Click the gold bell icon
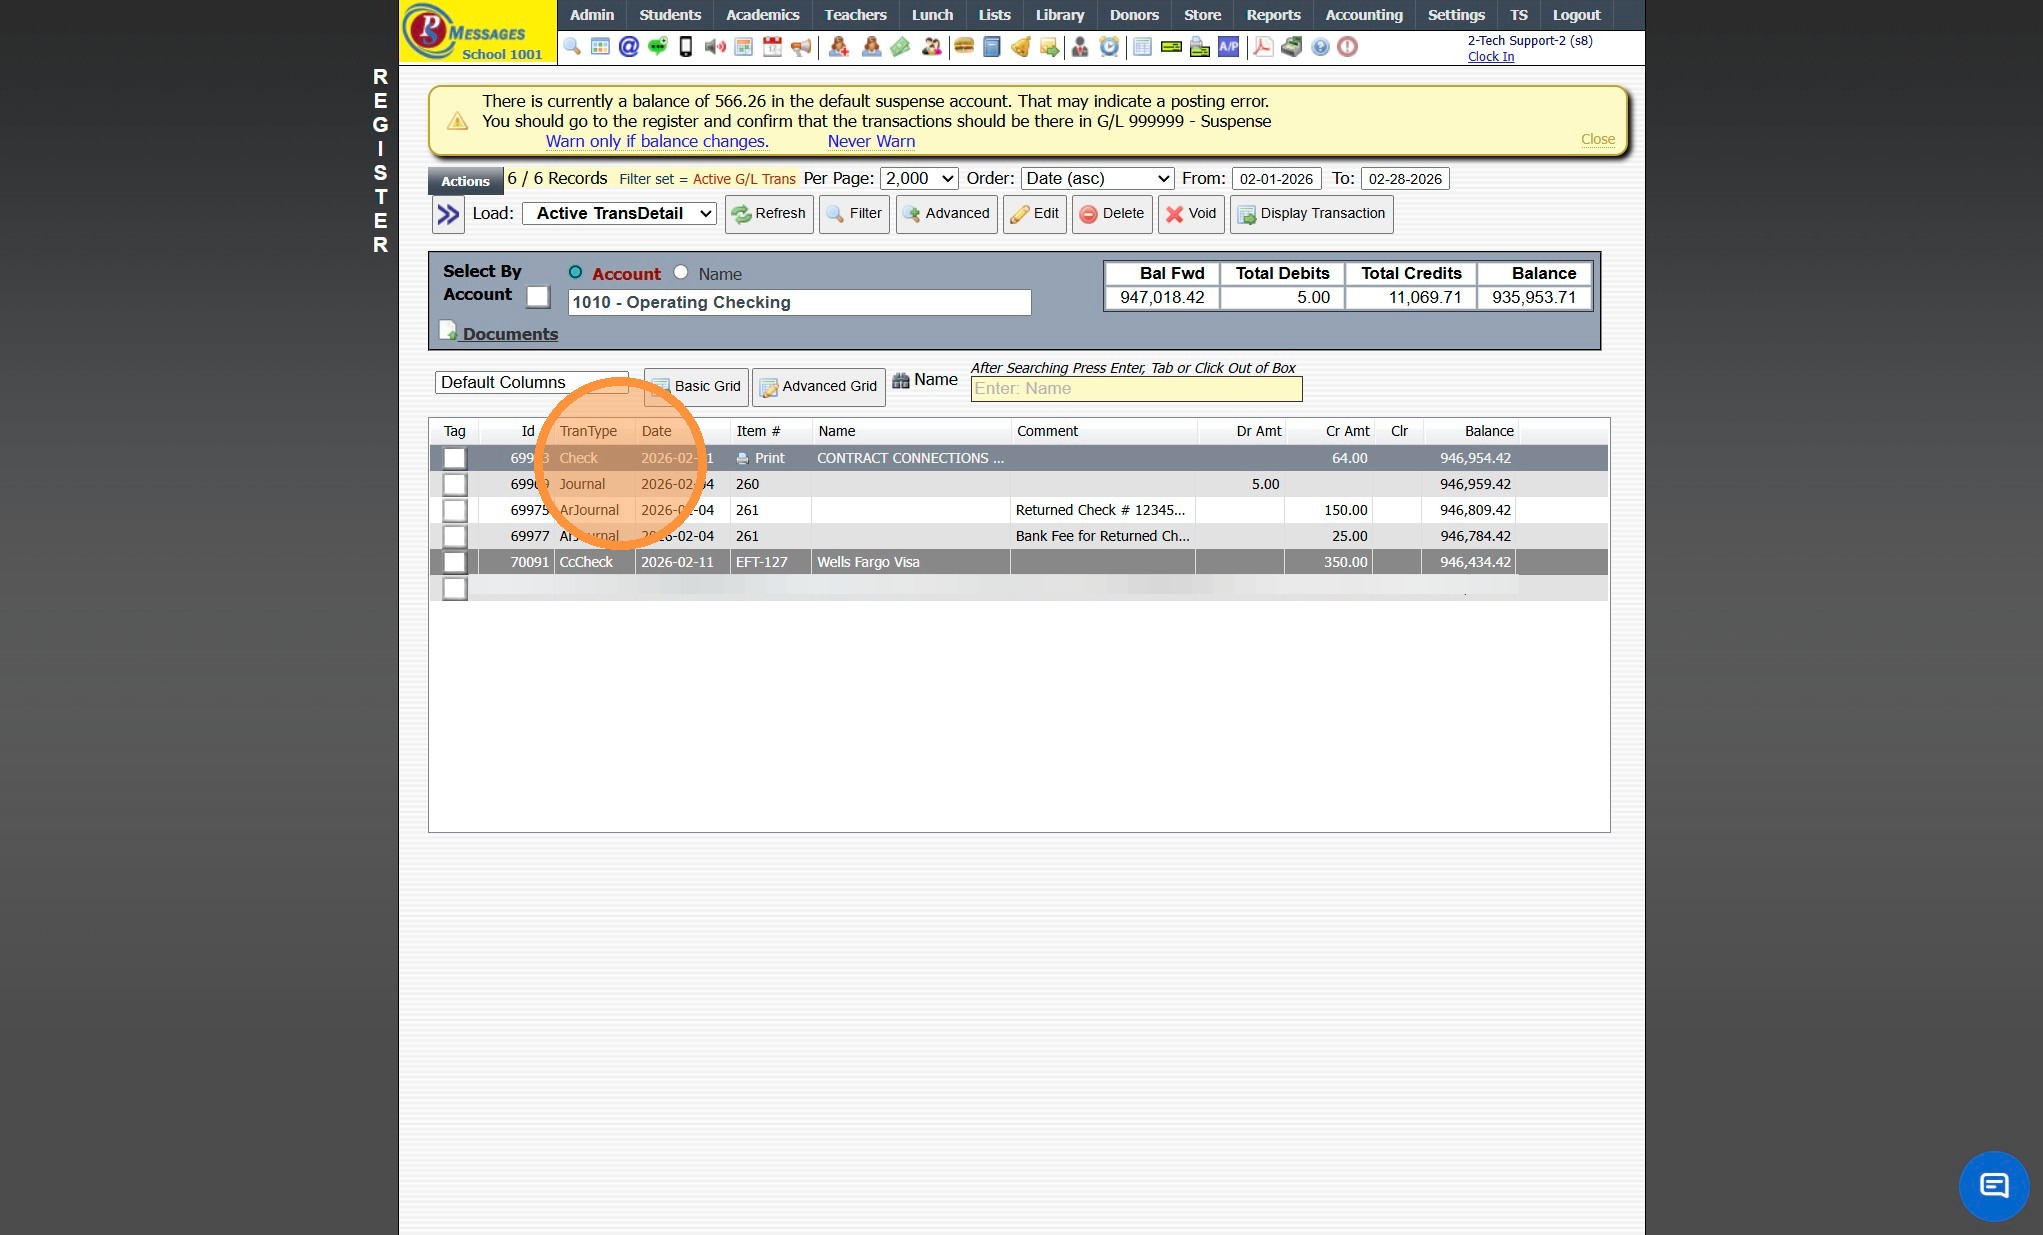Image resolution: width=2043 pixels, height=1235 pixels. point(1020,47)
